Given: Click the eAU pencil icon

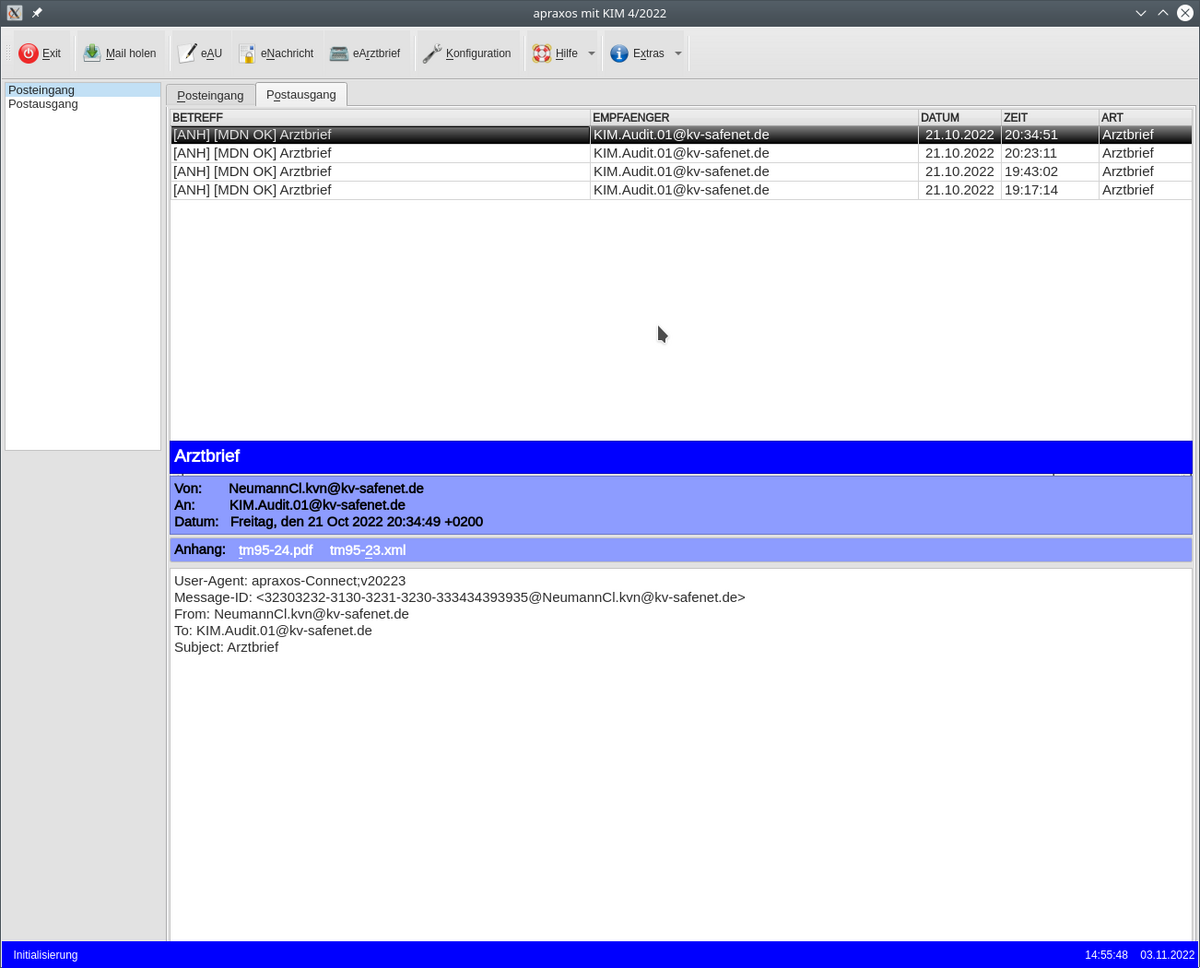Looking at the screenshot, I should pyautogui.click(x=187, y=53).
